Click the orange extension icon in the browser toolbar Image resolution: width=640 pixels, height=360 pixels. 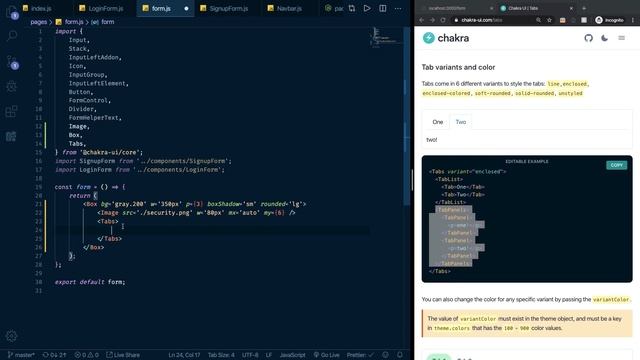tap(563, 20)
